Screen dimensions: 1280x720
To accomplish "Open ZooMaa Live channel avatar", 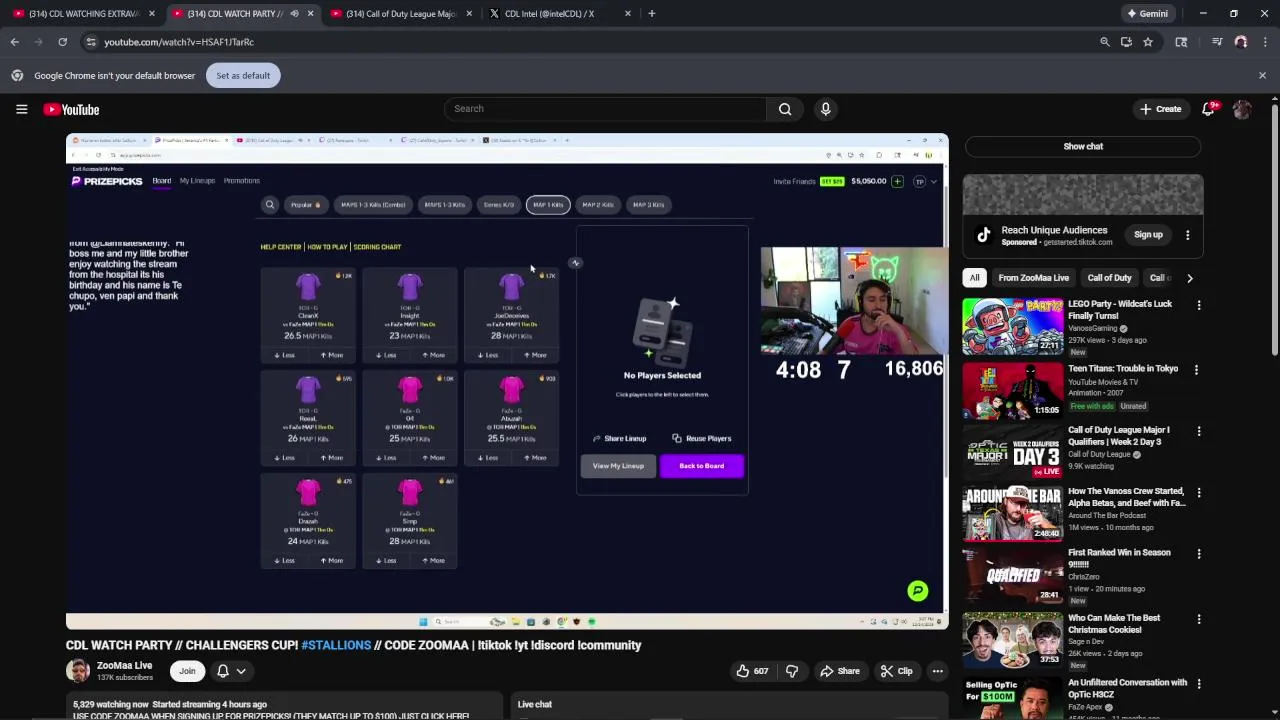I will pos(78,671).
